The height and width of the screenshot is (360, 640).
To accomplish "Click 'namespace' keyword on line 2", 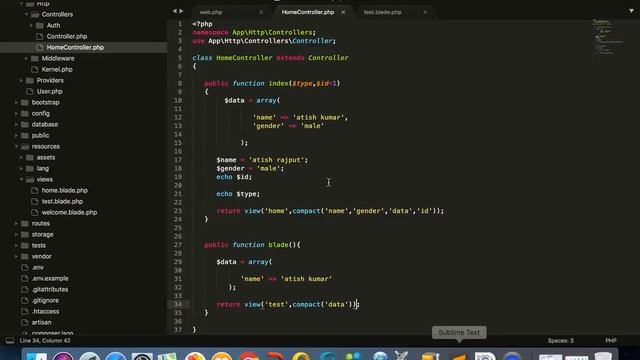I will click(211, 33).
